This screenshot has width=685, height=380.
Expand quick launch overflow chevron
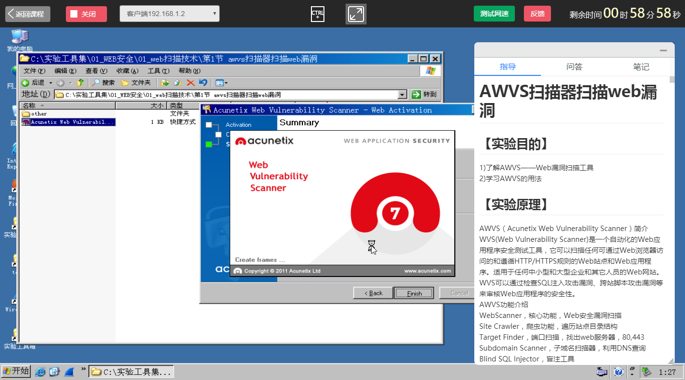tap(83, 370)
